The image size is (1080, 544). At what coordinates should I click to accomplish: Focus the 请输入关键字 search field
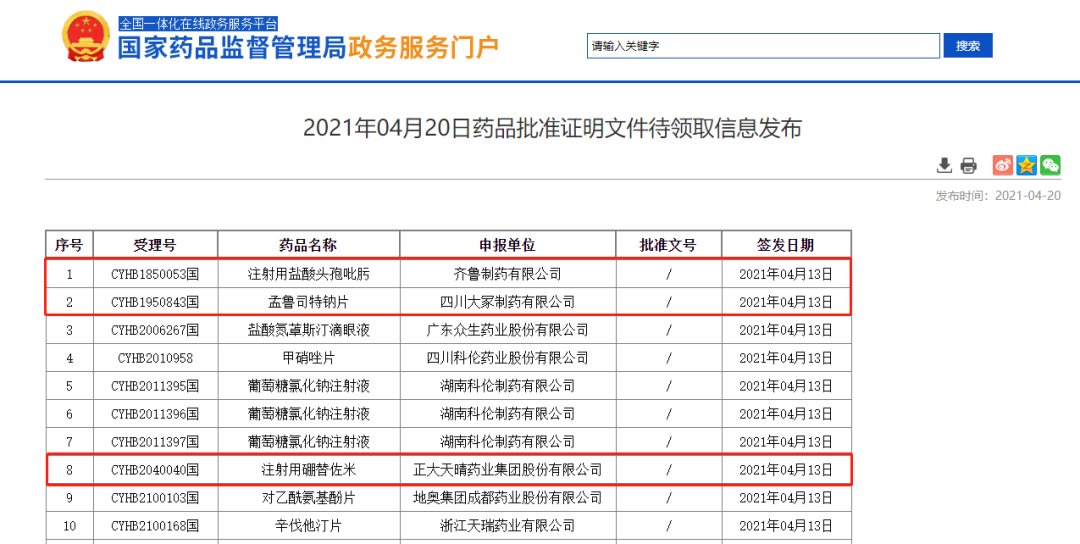[x=762, y=46]
